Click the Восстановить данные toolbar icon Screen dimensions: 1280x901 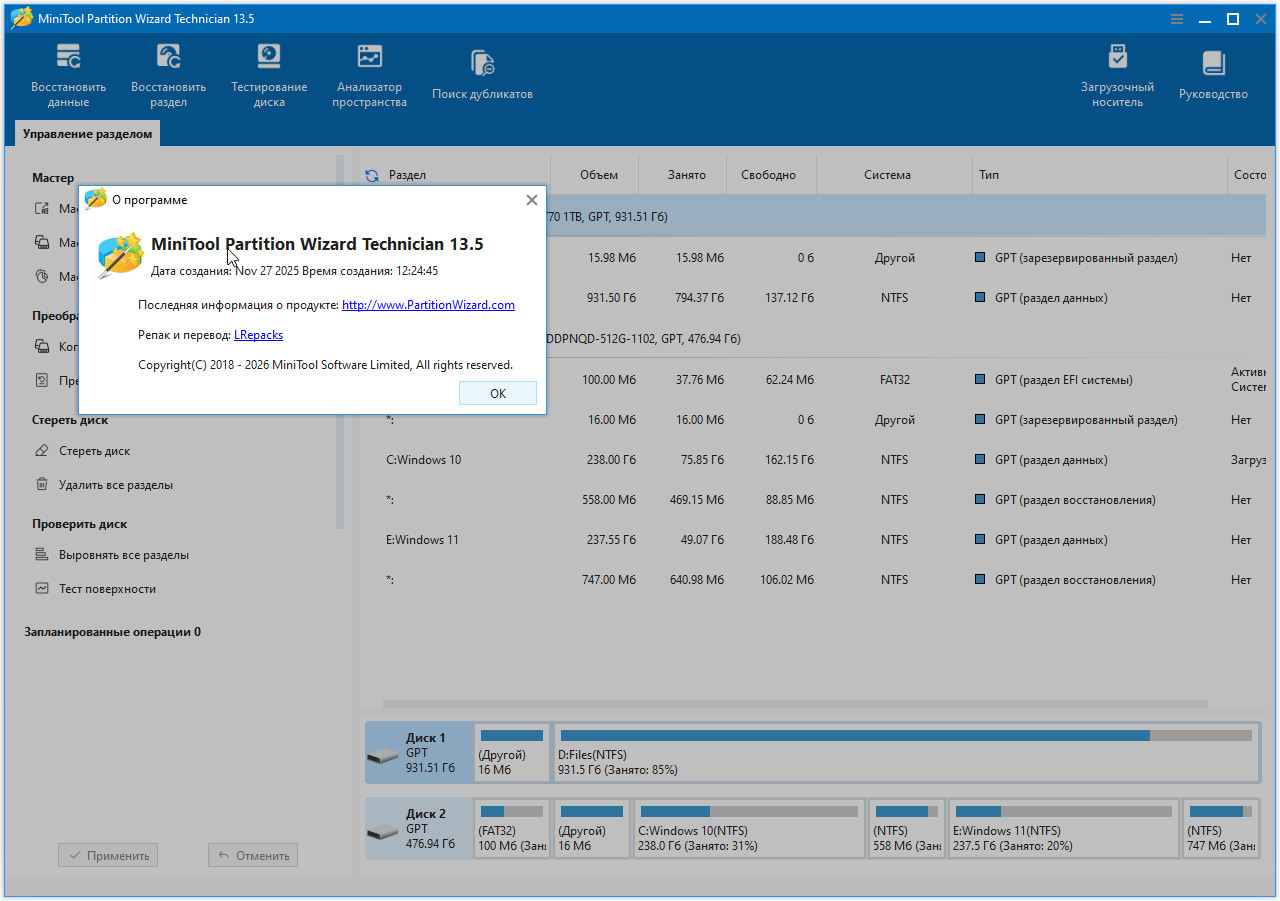point(68,75)
